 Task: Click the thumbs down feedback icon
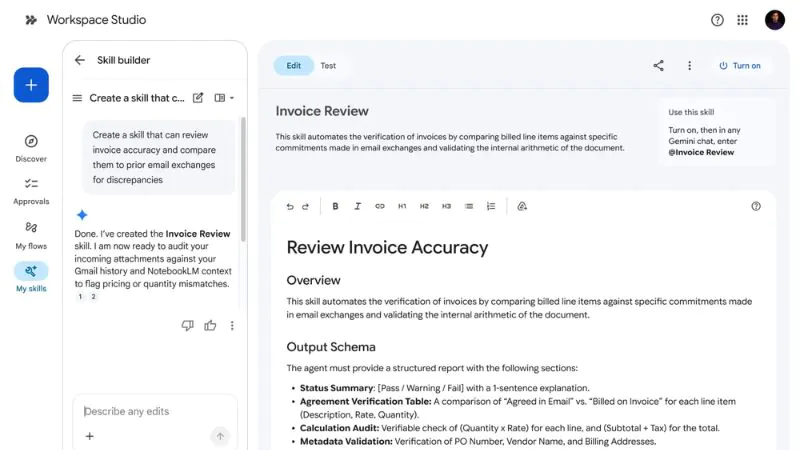[187, 326]
